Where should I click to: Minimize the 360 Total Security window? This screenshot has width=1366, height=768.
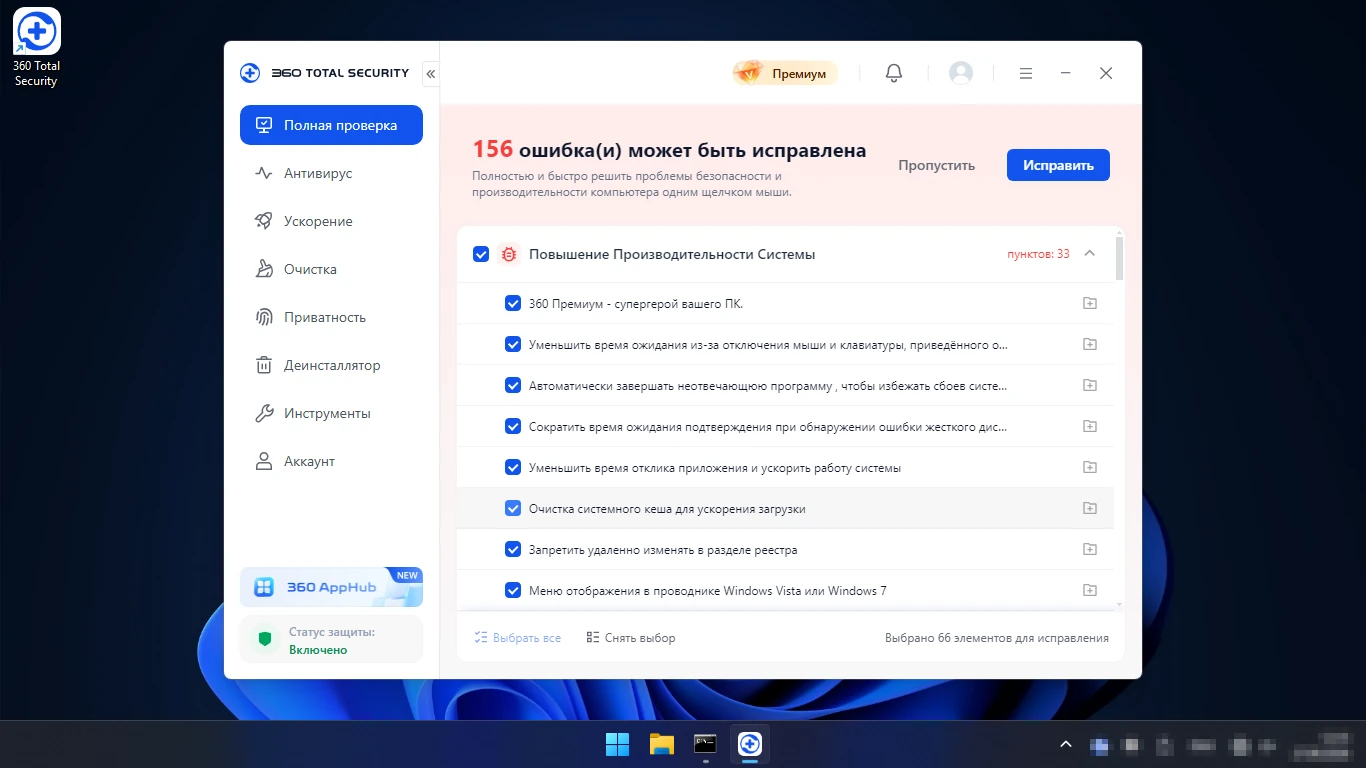click(x=1066, y=73)
